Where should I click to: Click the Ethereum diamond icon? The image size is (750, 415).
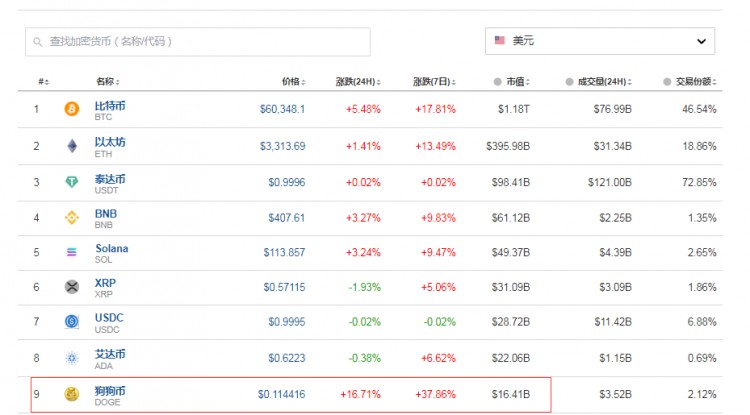[72, 146]
